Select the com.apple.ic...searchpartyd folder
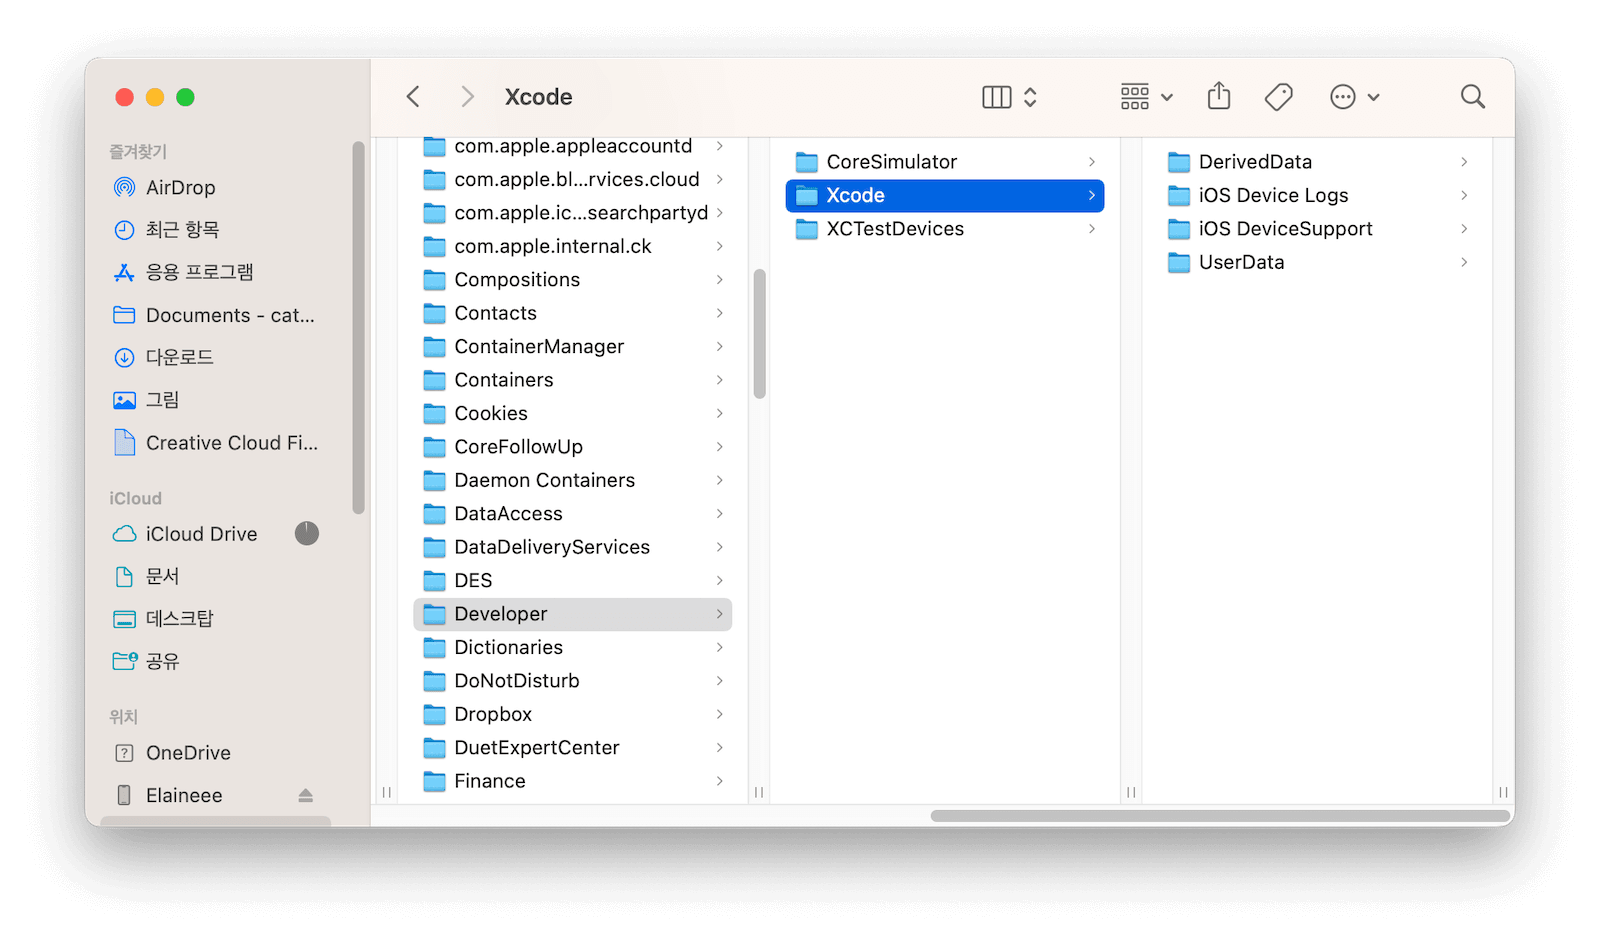Screen dimensions: 1600x939 click(x=572, y=213)
